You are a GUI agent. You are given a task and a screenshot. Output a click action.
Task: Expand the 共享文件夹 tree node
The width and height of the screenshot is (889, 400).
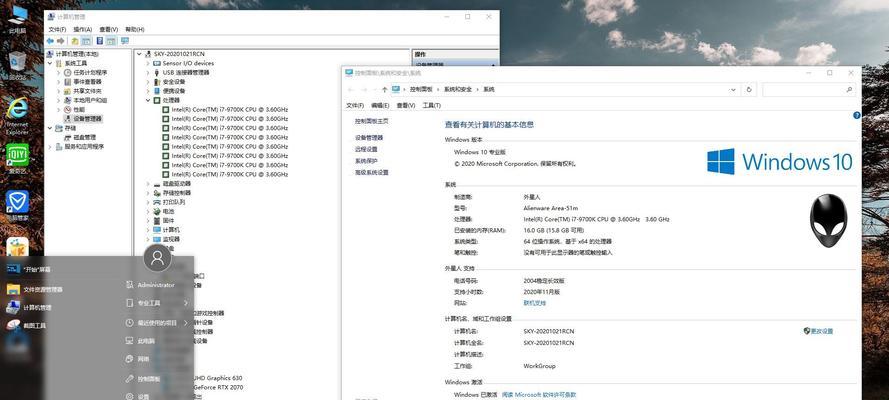coord(58,91)
